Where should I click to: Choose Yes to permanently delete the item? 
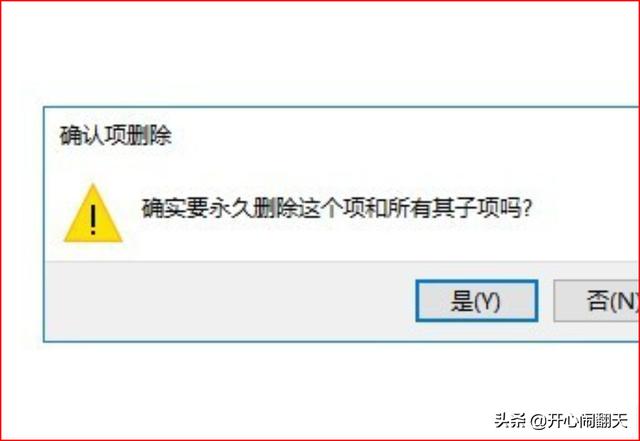tap(476, 301)
